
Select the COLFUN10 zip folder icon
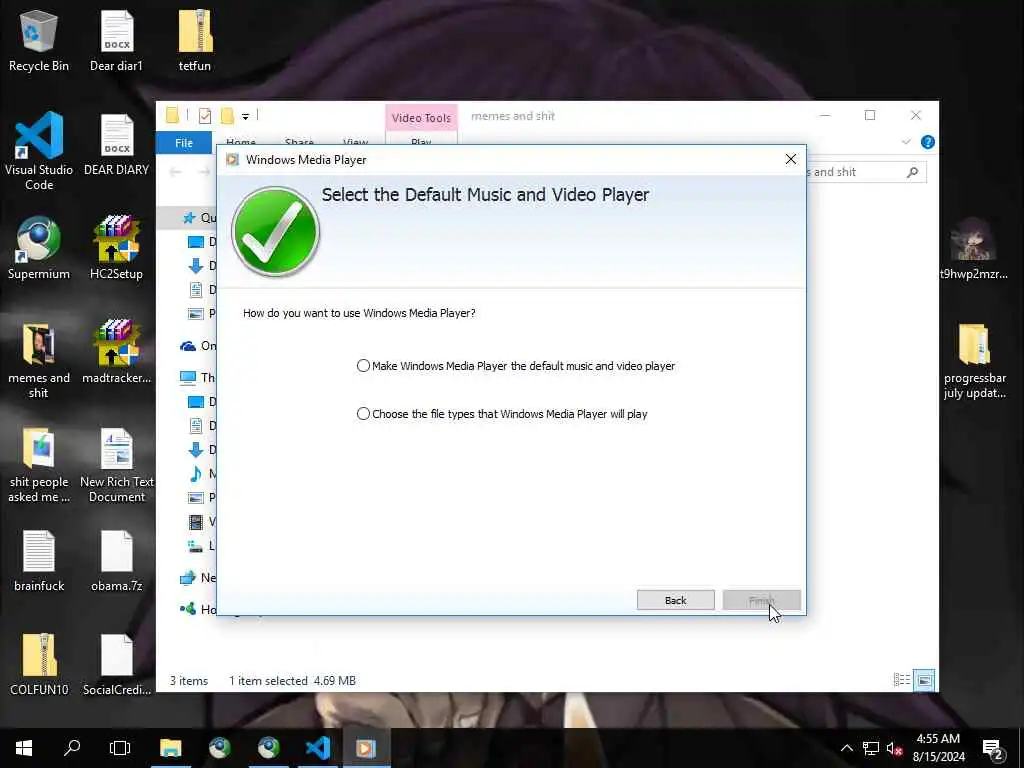[39, 665]
